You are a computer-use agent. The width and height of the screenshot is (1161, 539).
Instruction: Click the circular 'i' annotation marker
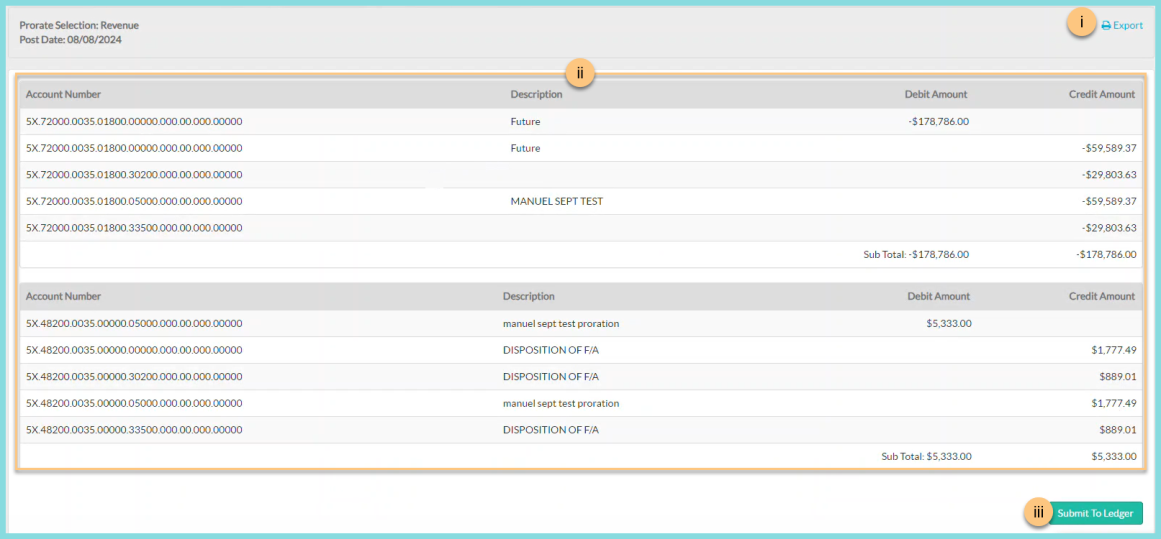click(1081, 23)
